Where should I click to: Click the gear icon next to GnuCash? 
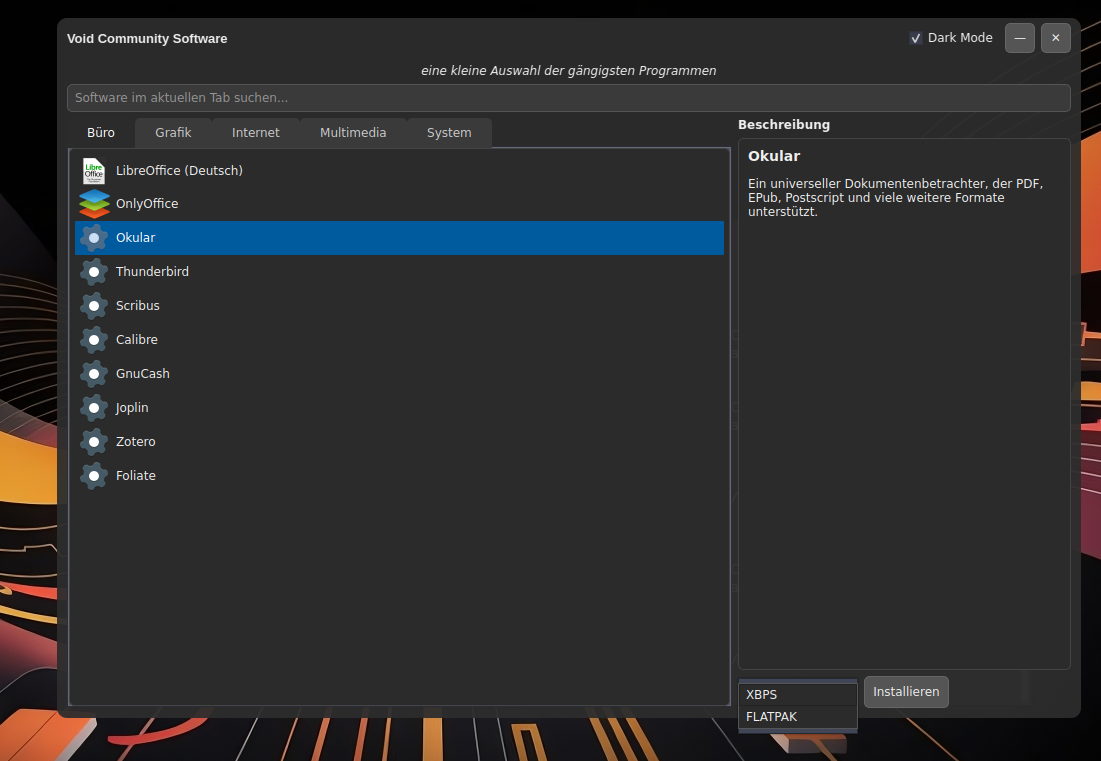tap(94, 374)
